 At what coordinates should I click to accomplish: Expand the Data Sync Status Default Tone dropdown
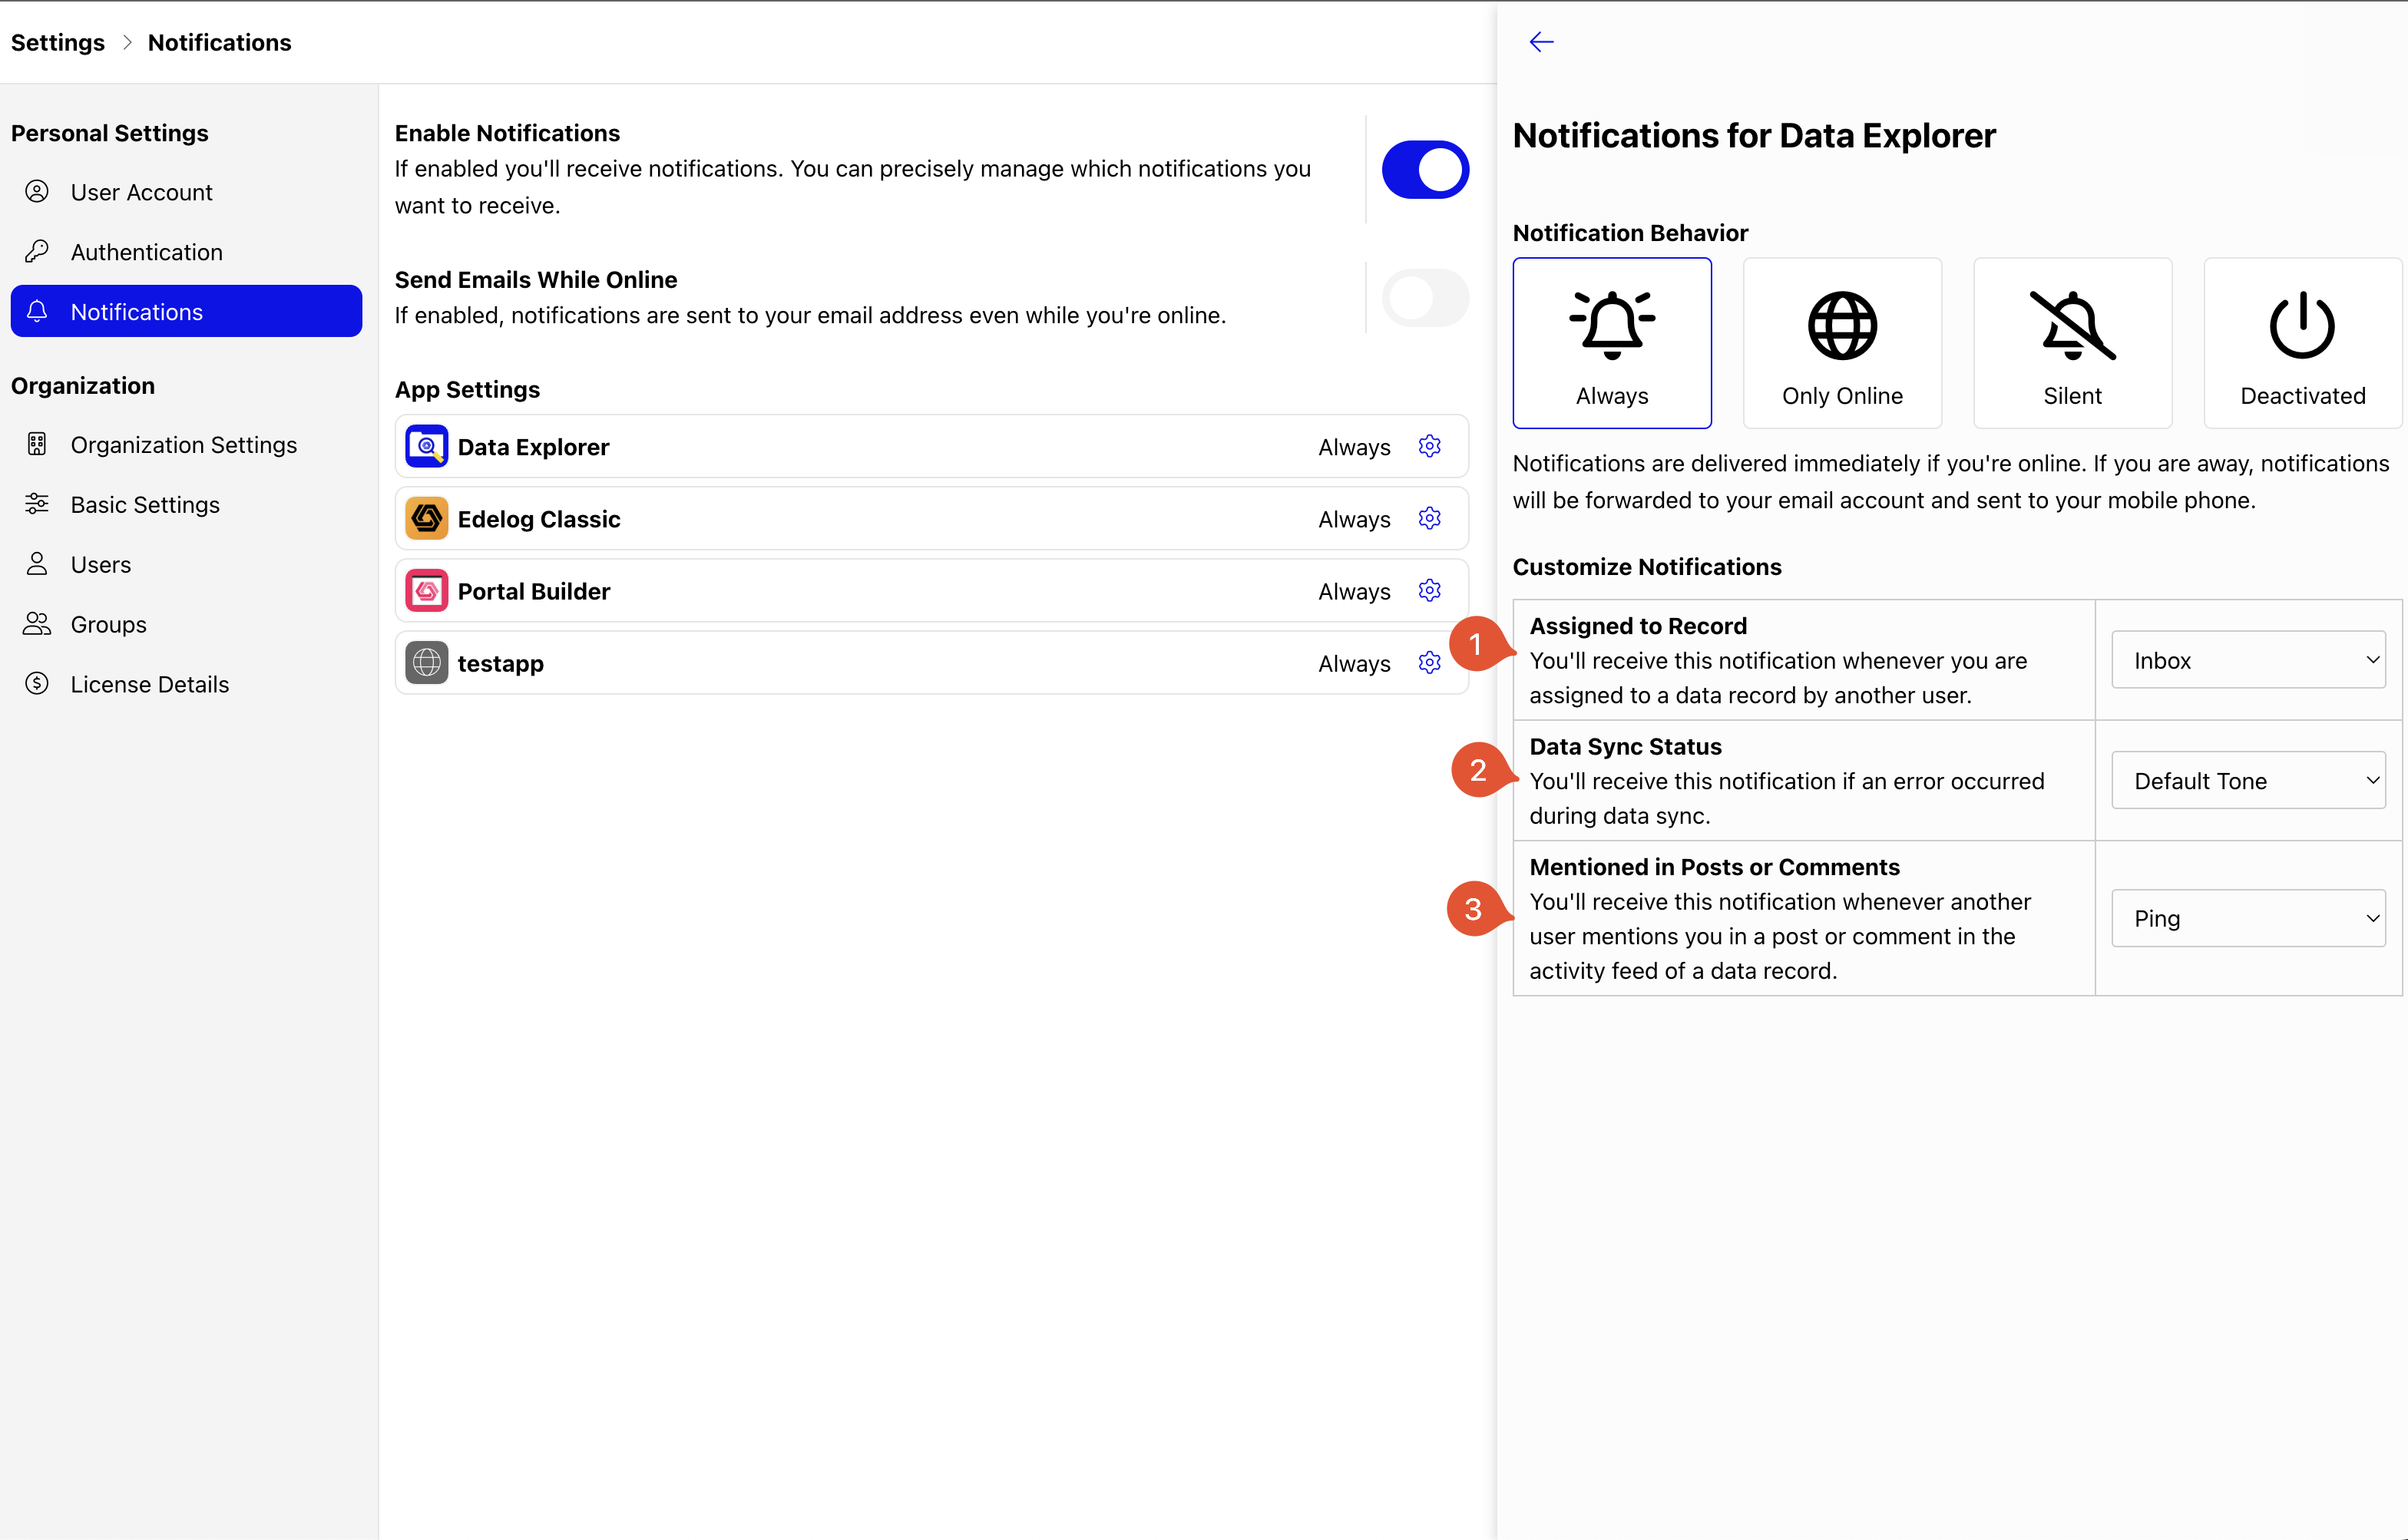(x=2248, y=780)
